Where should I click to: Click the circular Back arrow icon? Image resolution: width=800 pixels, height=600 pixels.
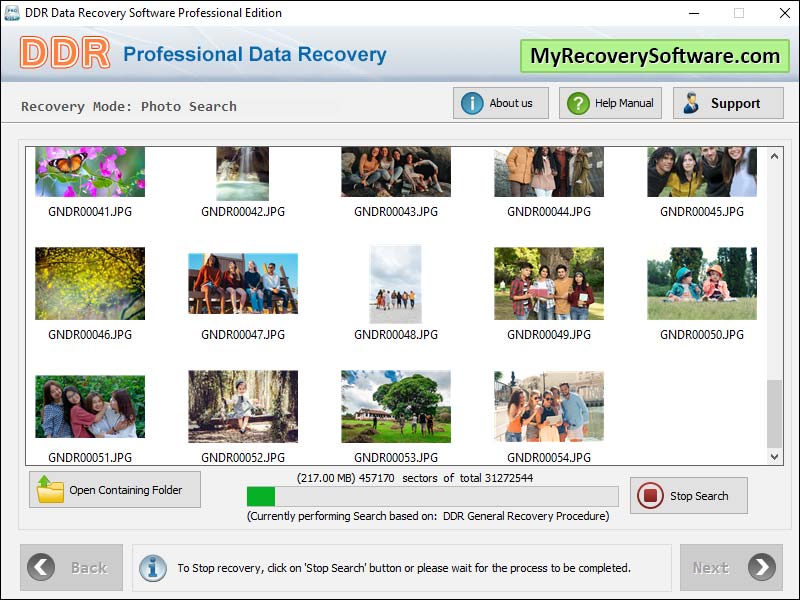click(x=40, y=567)
